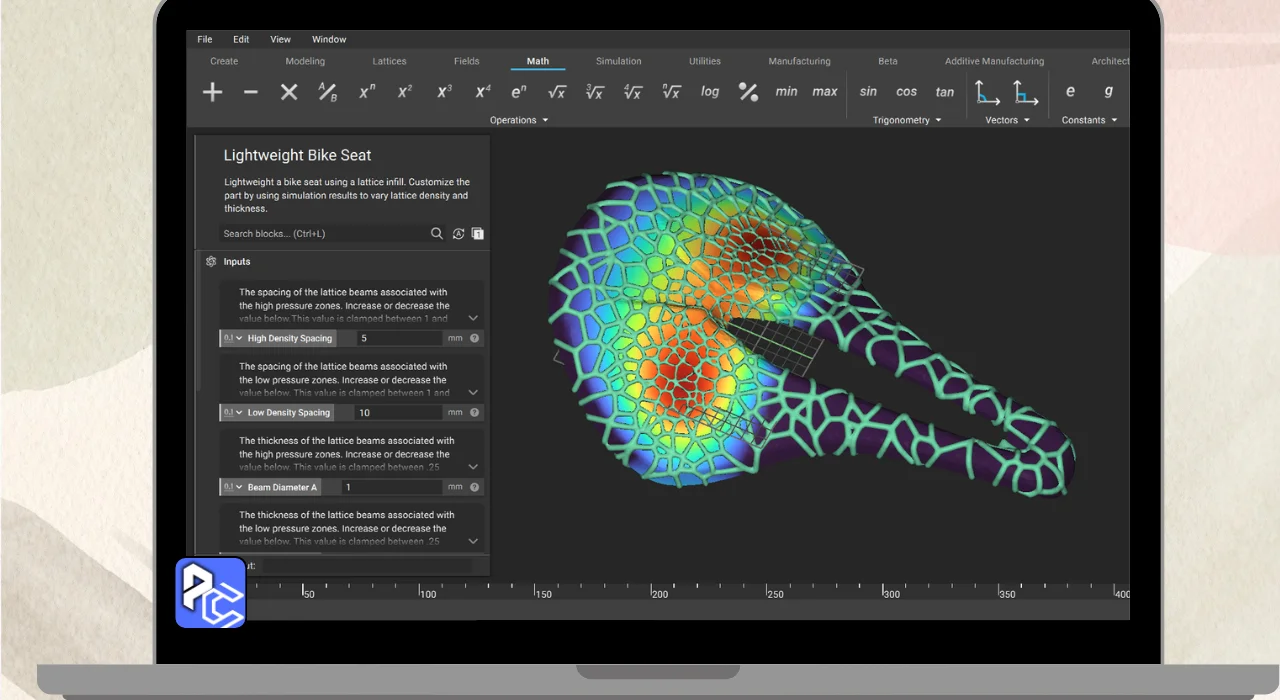Choose the log function icon
The height and width of the screenshot is (700, 1280).
click(710, 92)
